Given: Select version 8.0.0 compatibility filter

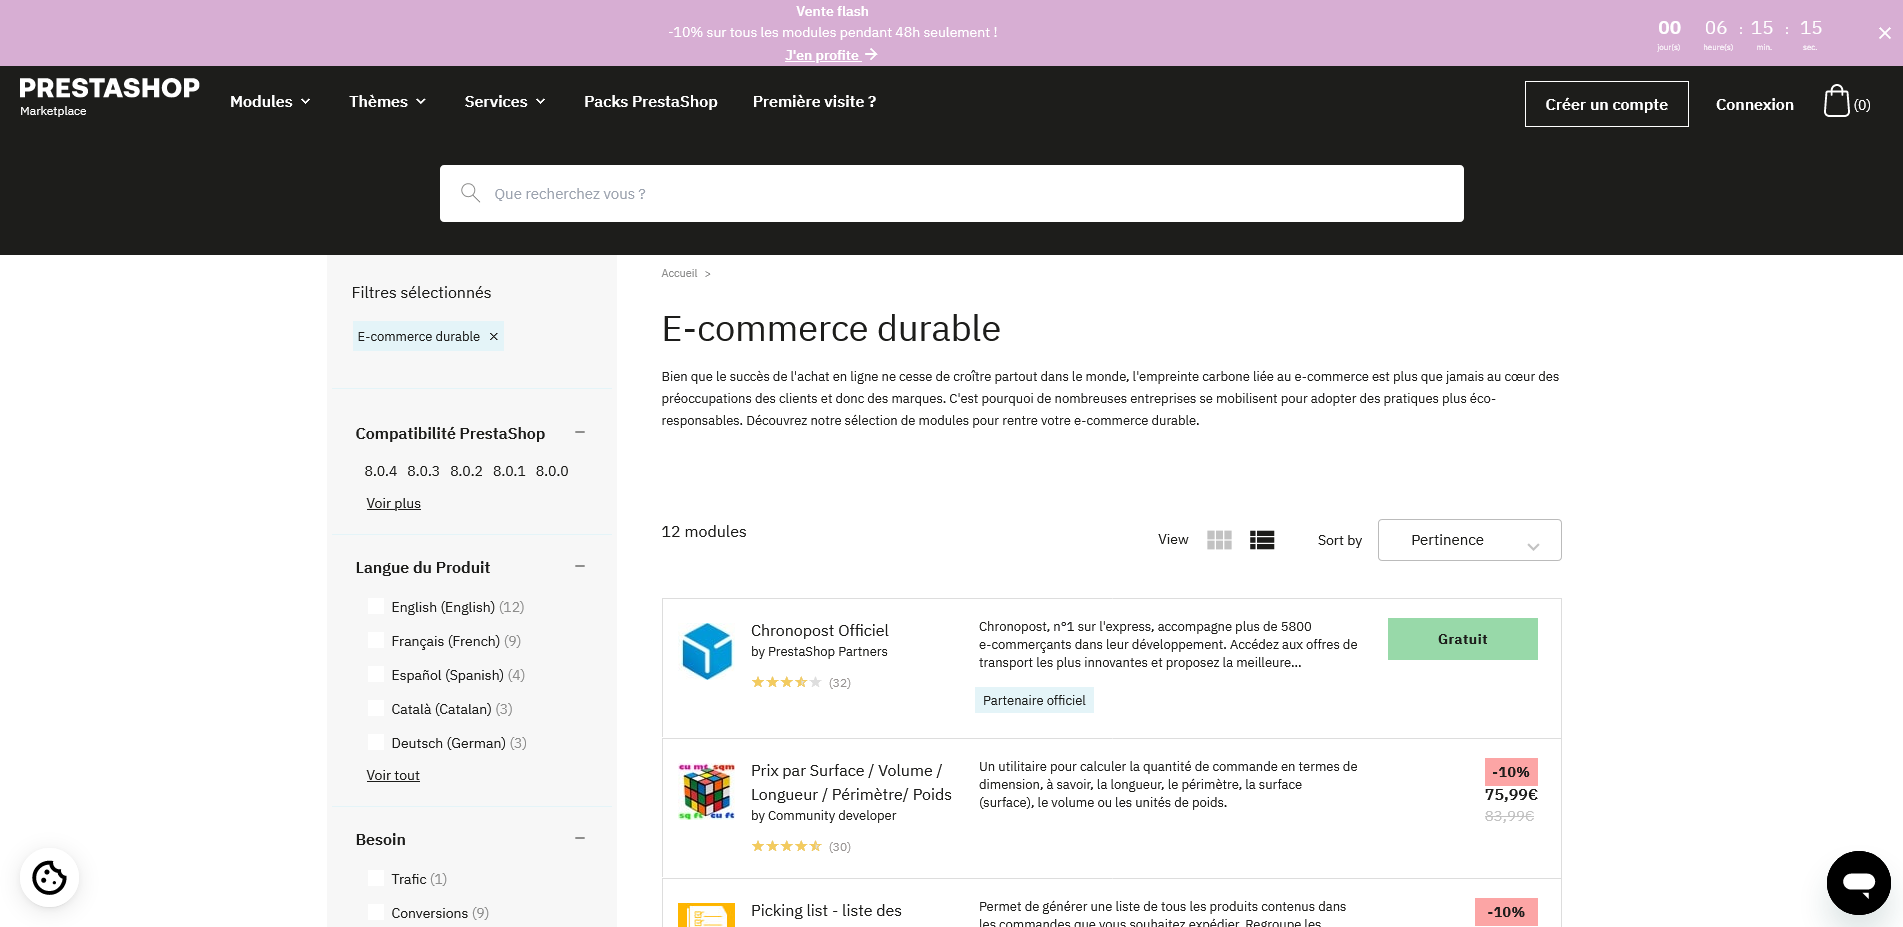Looking at the screenshot, I should (x=552, y=471).
